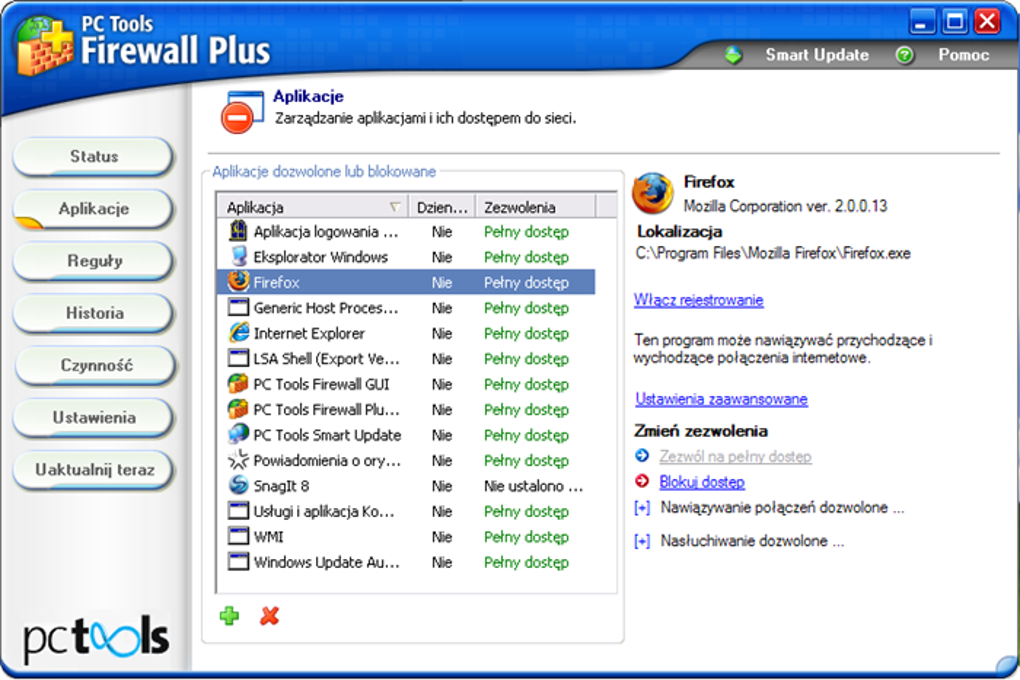Image resolution: width=1020 pixels, height=680 pixels.
Task: Click Pełny dostęp in the WMI row
Action: tap(526, 537)
